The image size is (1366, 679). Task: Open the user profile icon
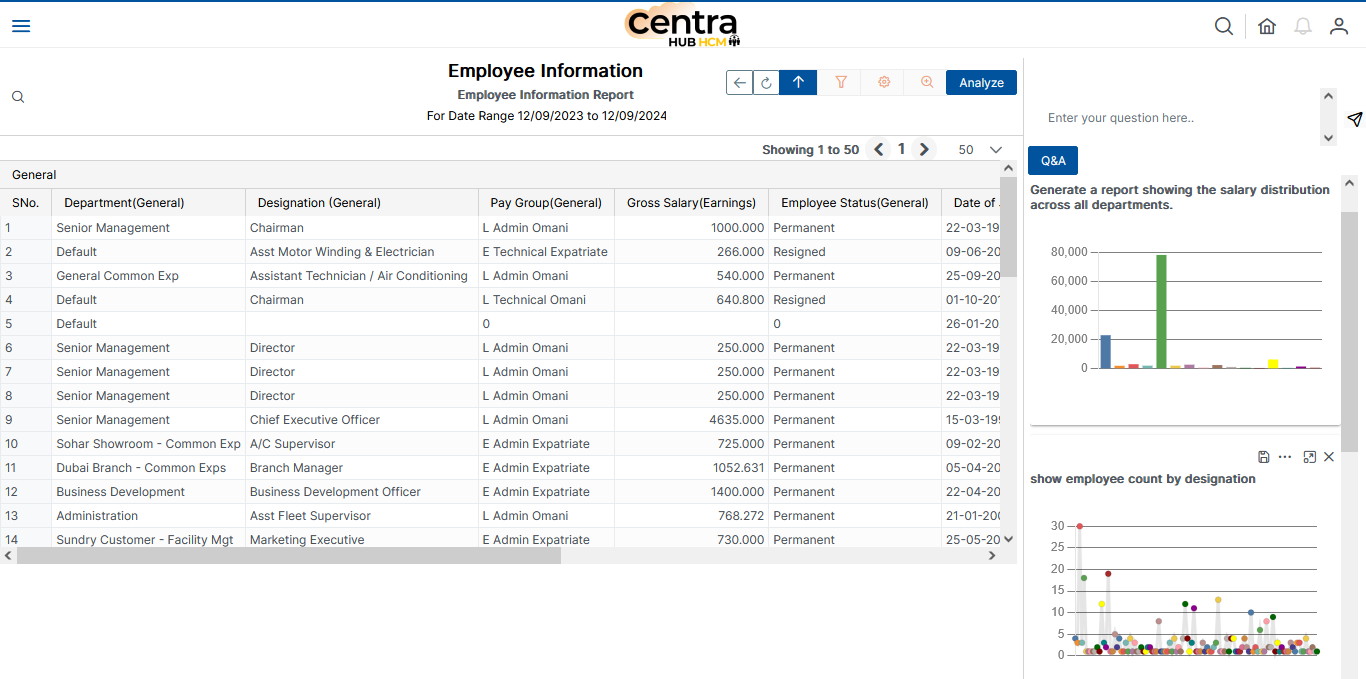tap(1339, 26)
